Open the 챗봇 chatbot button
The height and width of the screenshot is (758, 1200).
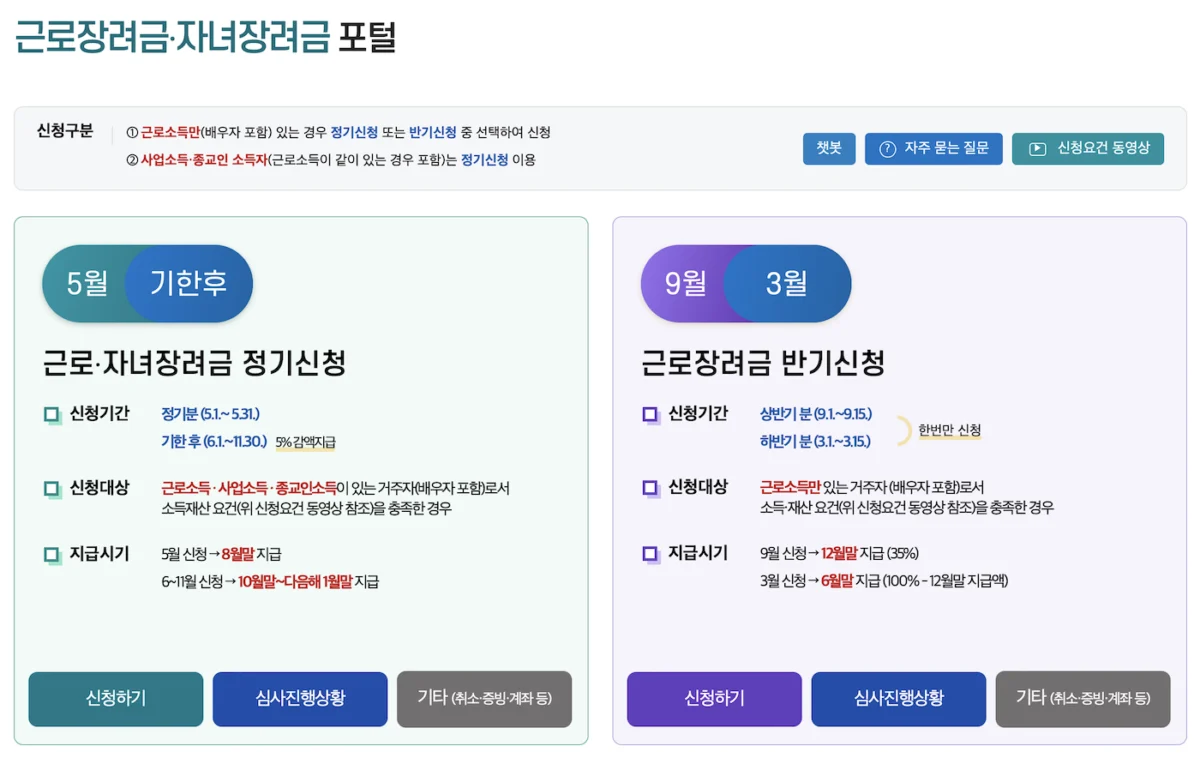coord(829,148)
